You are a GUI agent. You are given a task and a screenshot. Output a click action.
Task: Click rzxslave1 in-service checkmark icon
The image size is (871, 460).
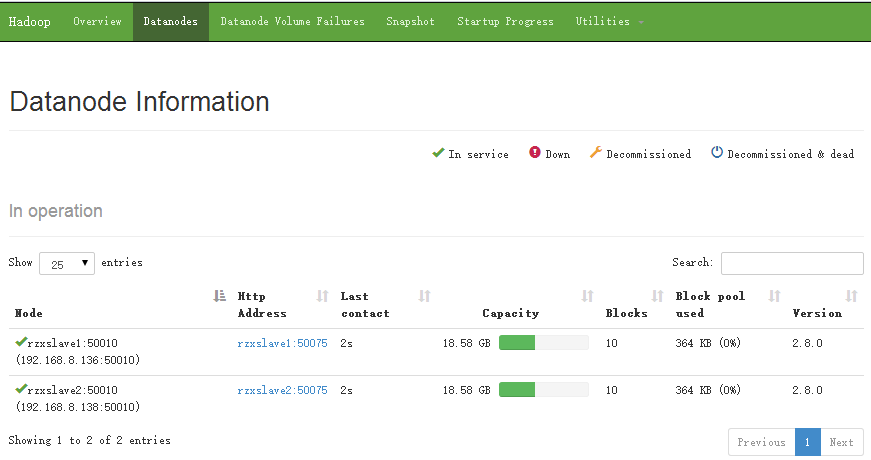pyautogui.click(x=21, y=342)
